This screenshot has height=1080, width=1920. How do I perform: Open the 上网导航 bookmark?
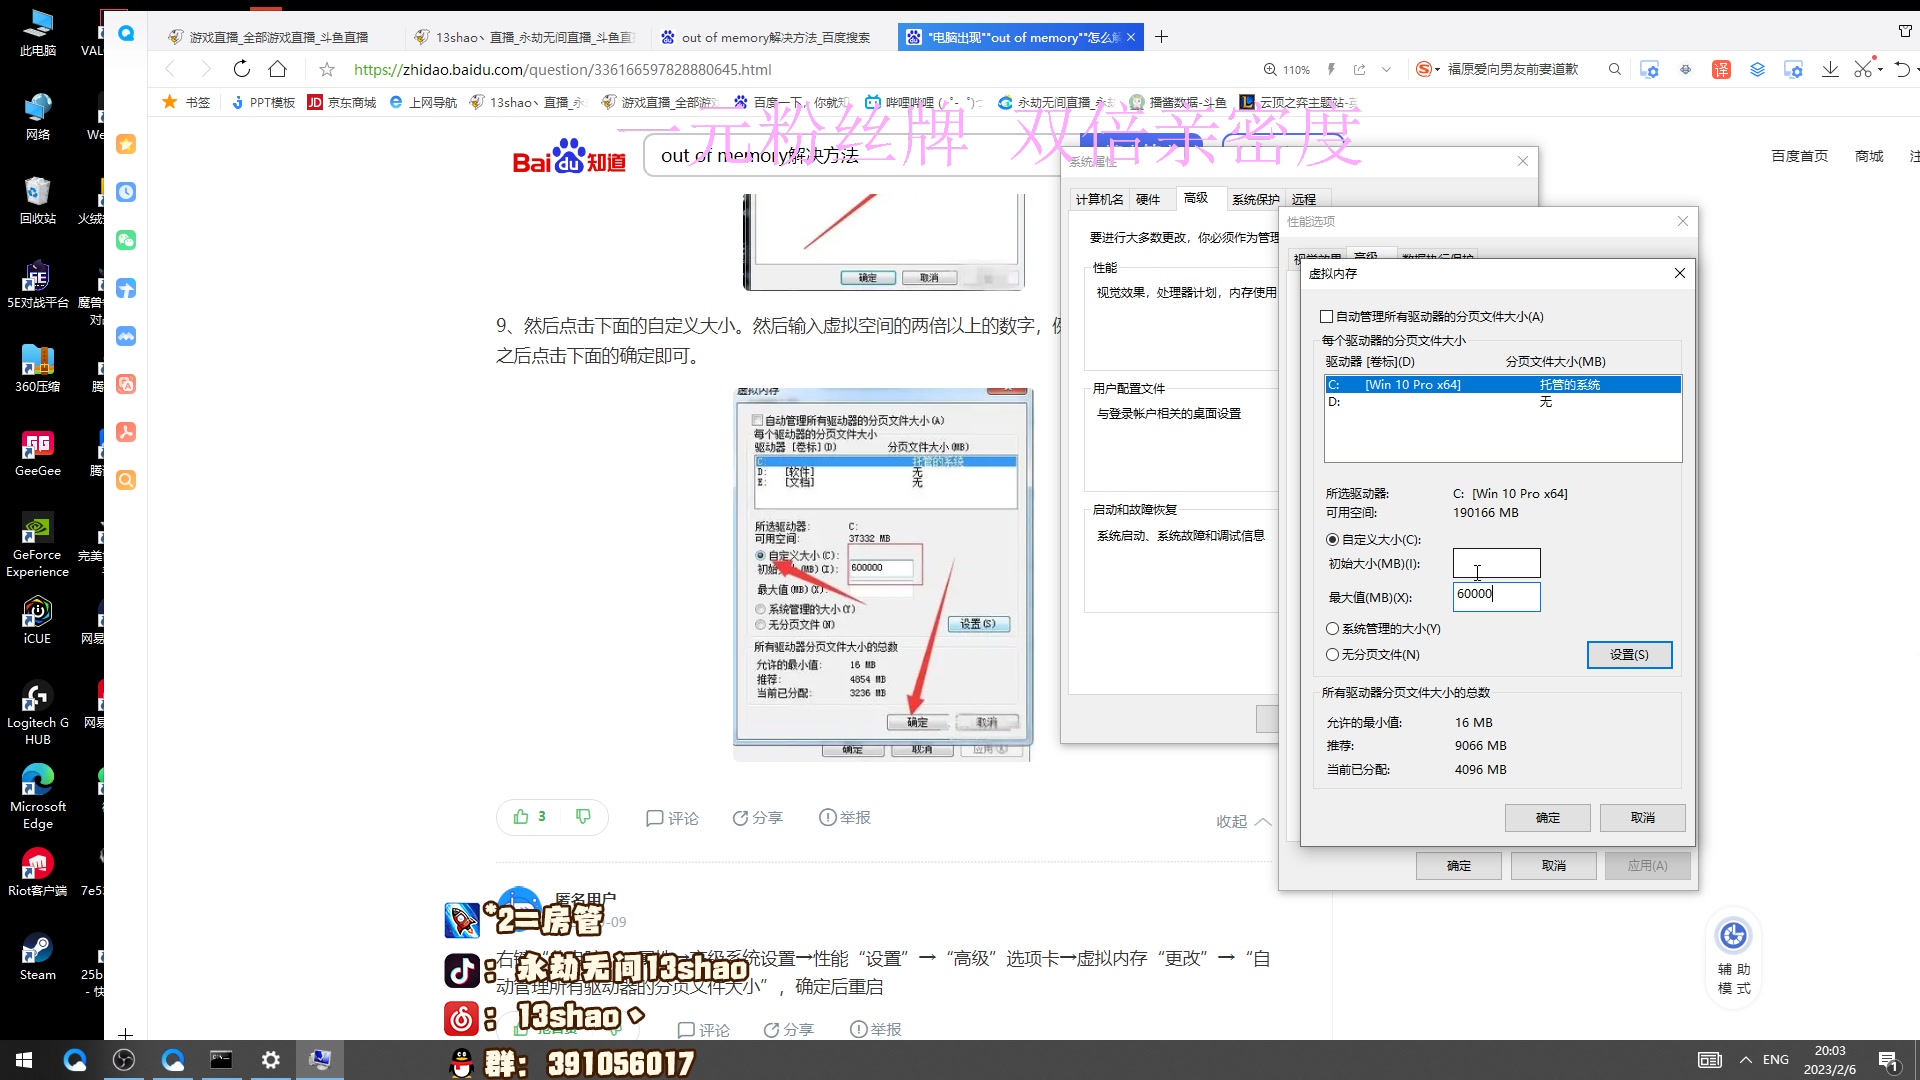[x=422, y=102]
